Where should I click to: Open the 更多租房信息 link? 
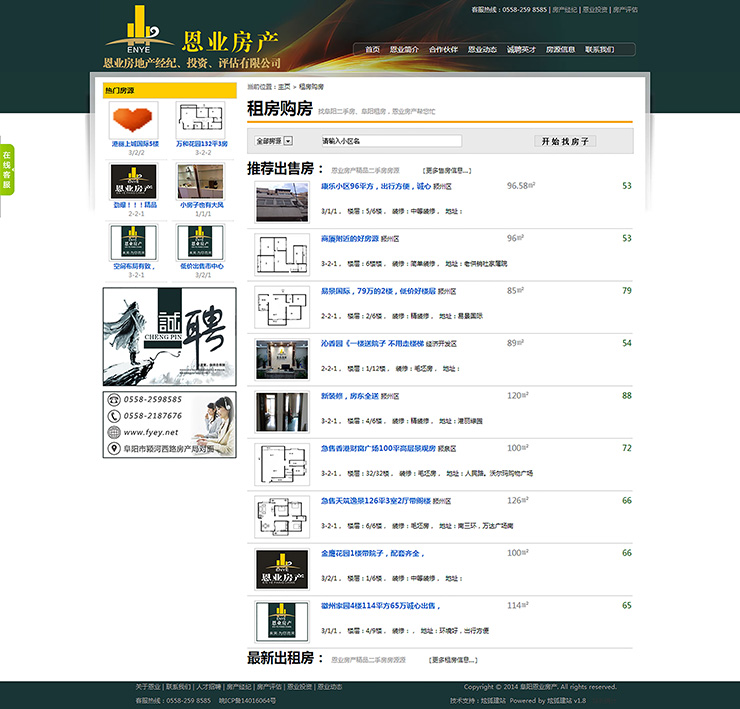tap(453, 660)
